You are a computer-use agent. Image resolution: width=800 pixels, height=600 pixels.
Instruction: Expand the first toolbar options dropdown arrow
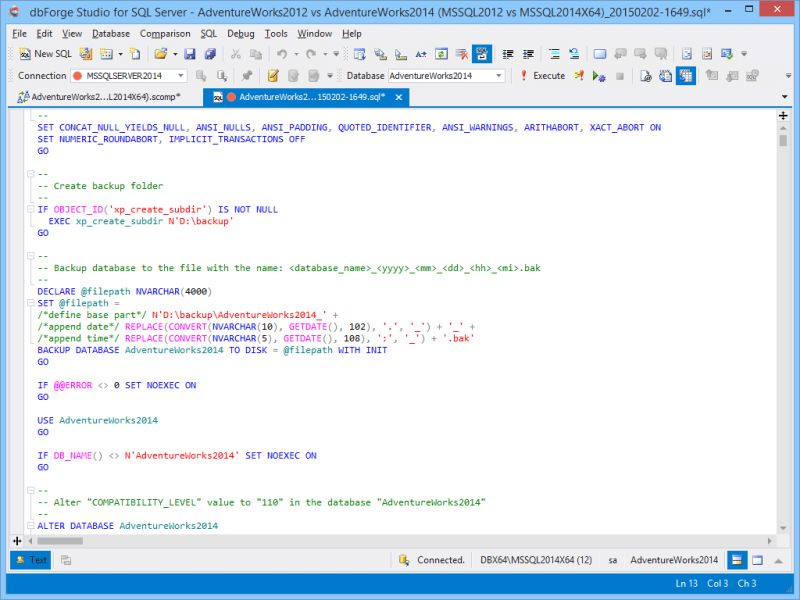(744, 54)
